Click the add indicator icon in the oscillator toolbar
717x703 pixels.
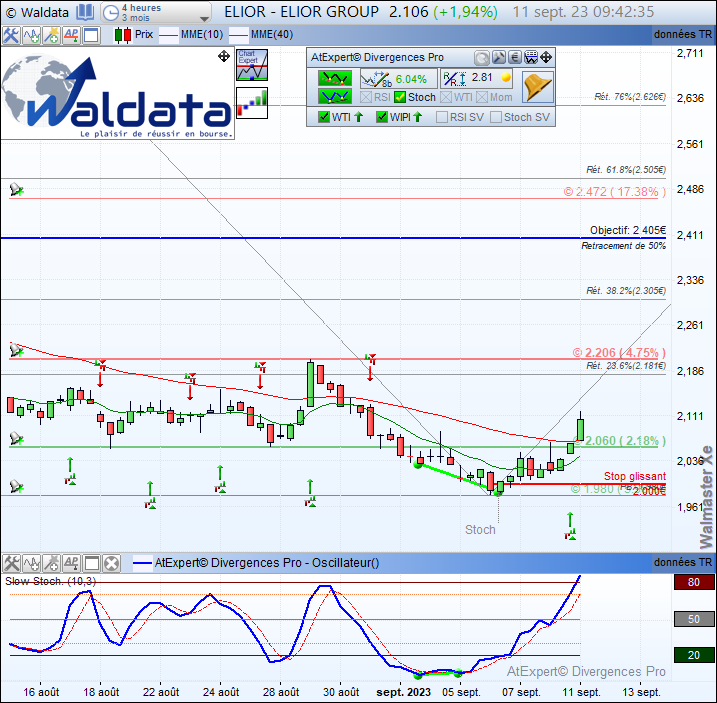32,563
